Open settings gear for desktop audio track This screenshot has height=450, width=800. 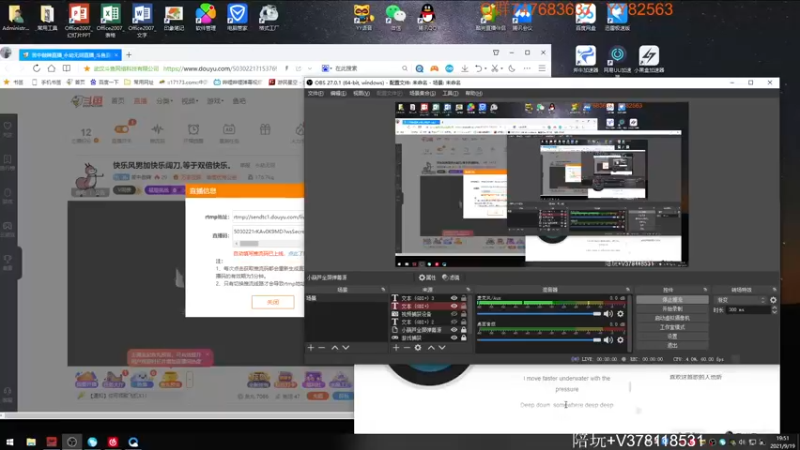620,340
